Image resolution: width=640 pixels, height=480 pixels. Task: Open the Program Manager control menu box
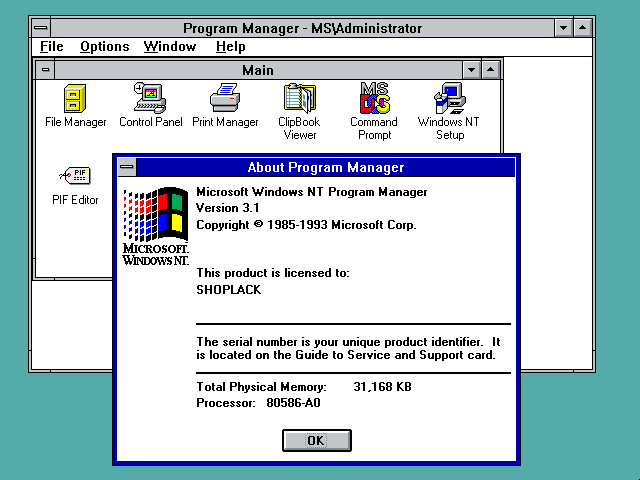pos(41,28)
